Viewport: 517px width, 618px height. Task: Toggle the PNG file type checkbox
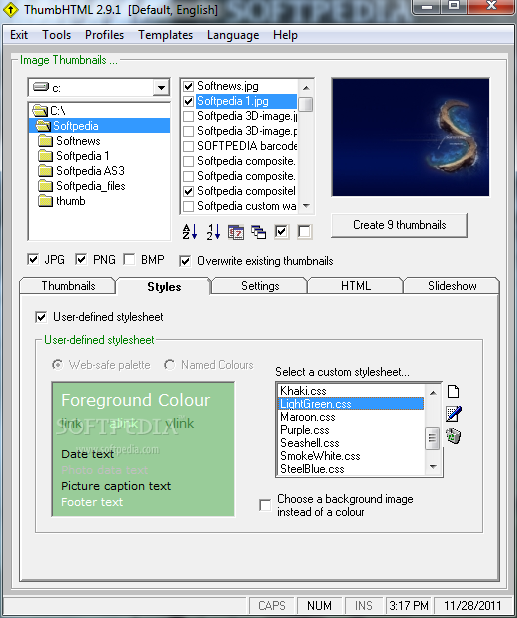(81, 259)
